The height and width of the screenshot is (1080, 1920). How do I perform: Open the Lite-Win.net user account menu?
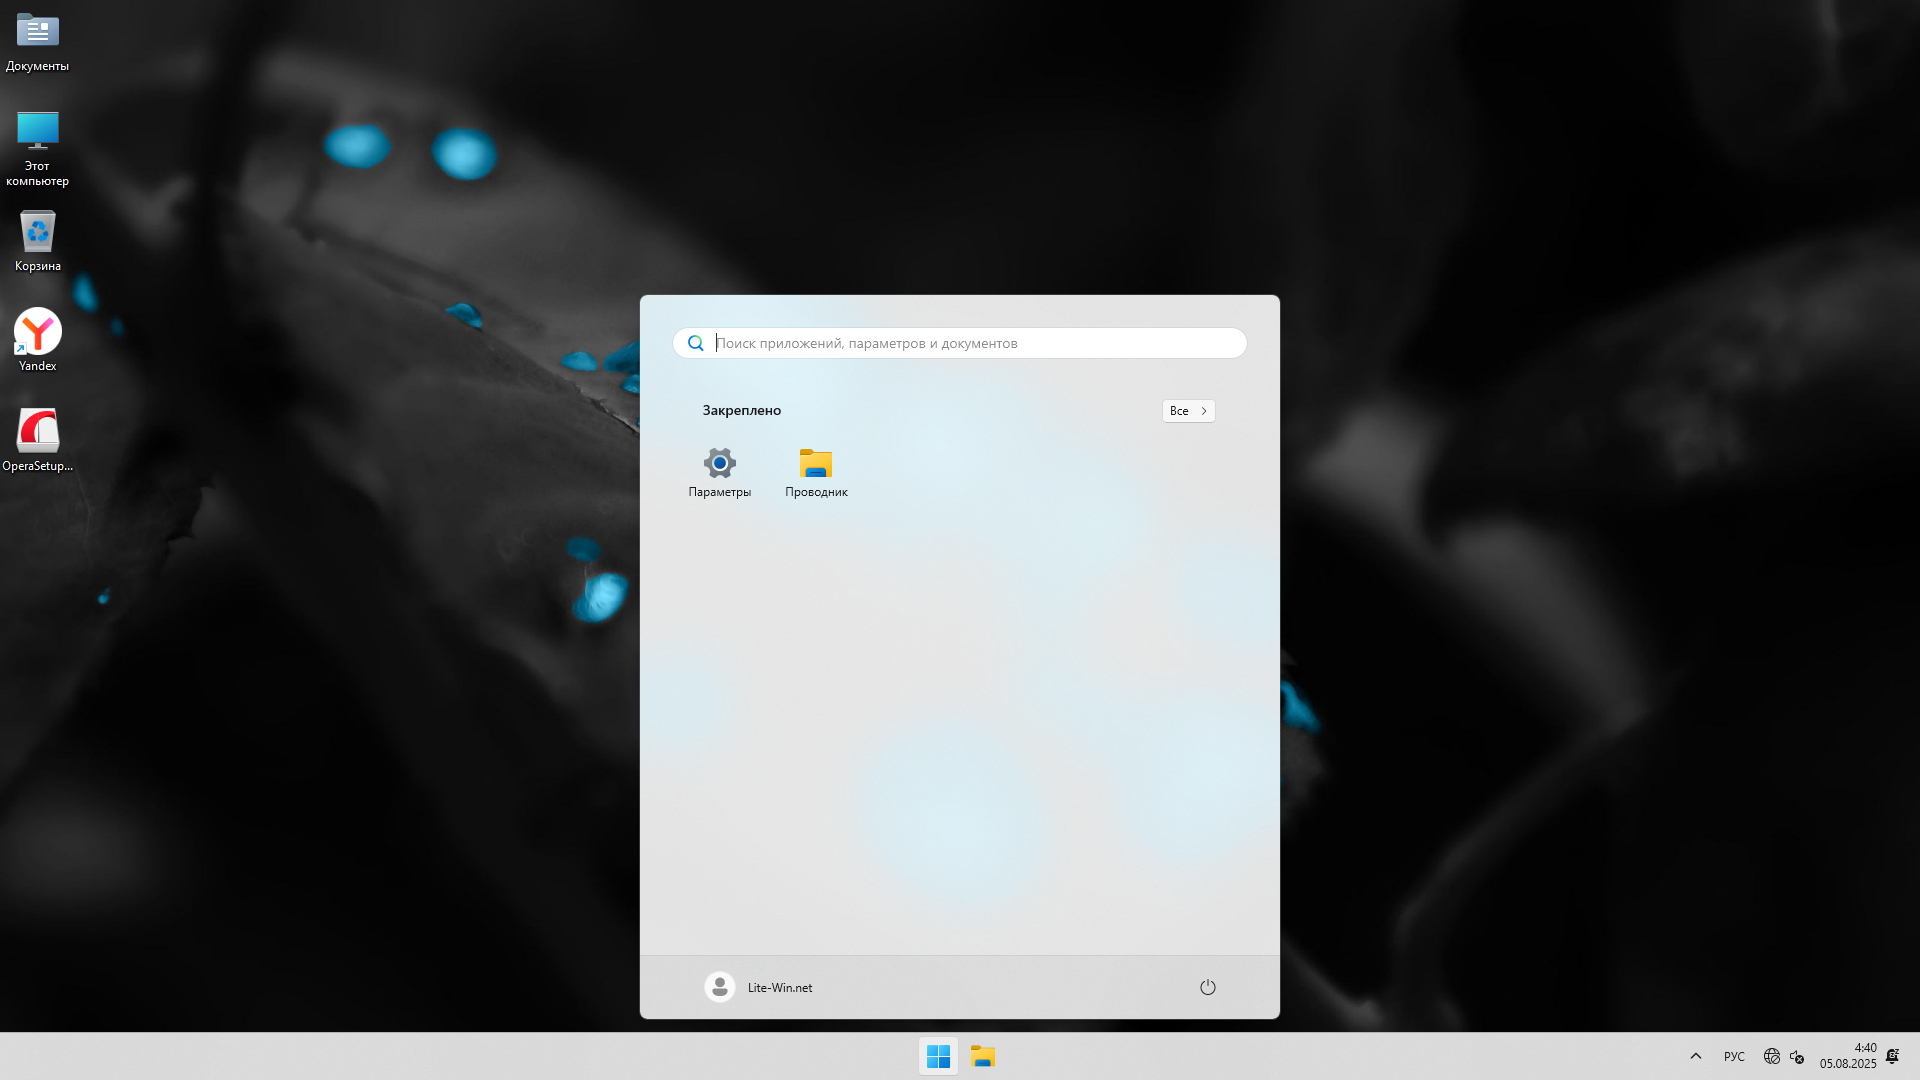(x=759, y=987)
